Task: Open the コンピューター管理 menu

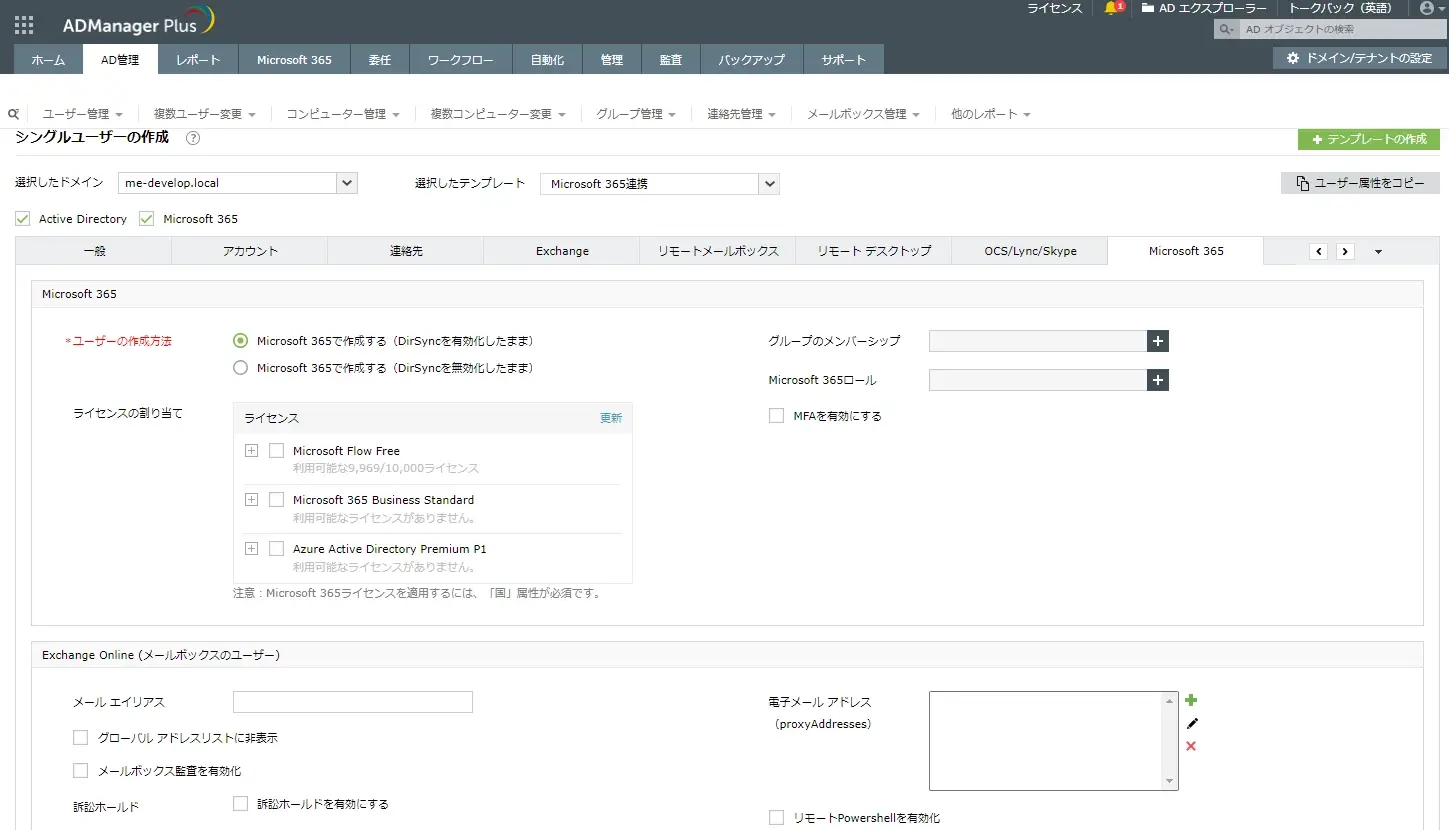Action: click(343, 114)
